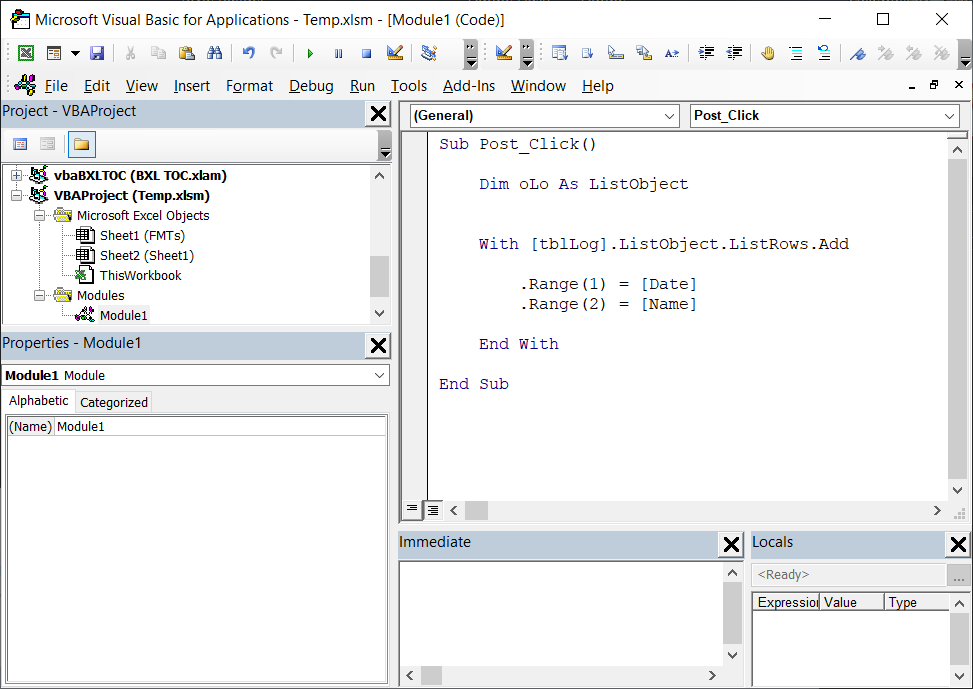Switch to Procedure View button
The width and height of the screenshot is (973, 689).
tap(412, 510)
